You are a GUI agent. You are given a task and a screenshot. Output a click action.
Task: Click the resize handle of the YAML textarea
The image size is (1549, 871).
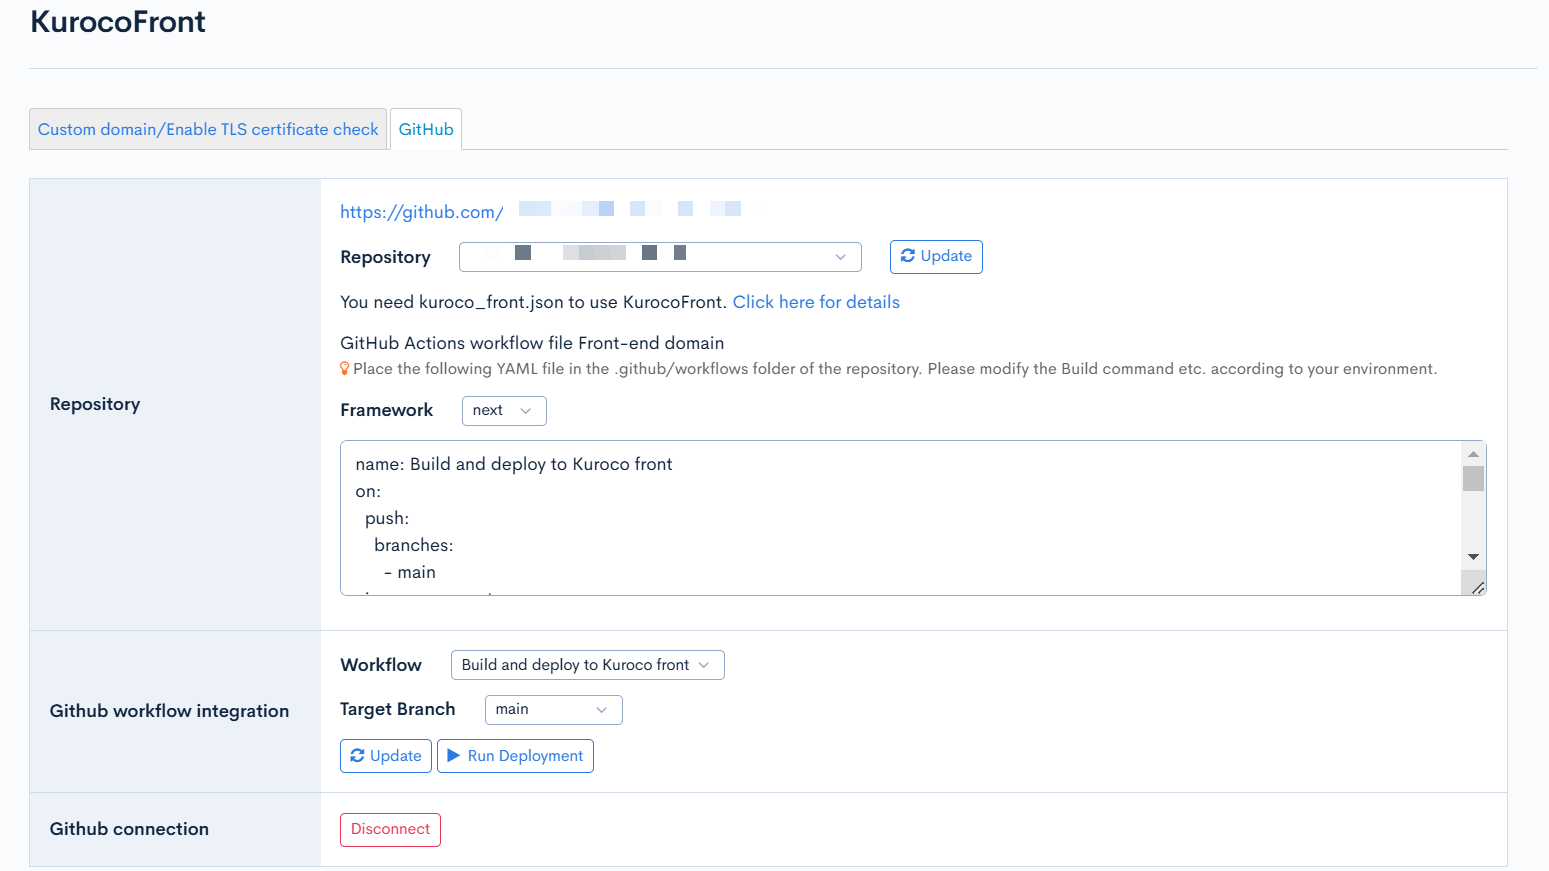[1476, 587]
